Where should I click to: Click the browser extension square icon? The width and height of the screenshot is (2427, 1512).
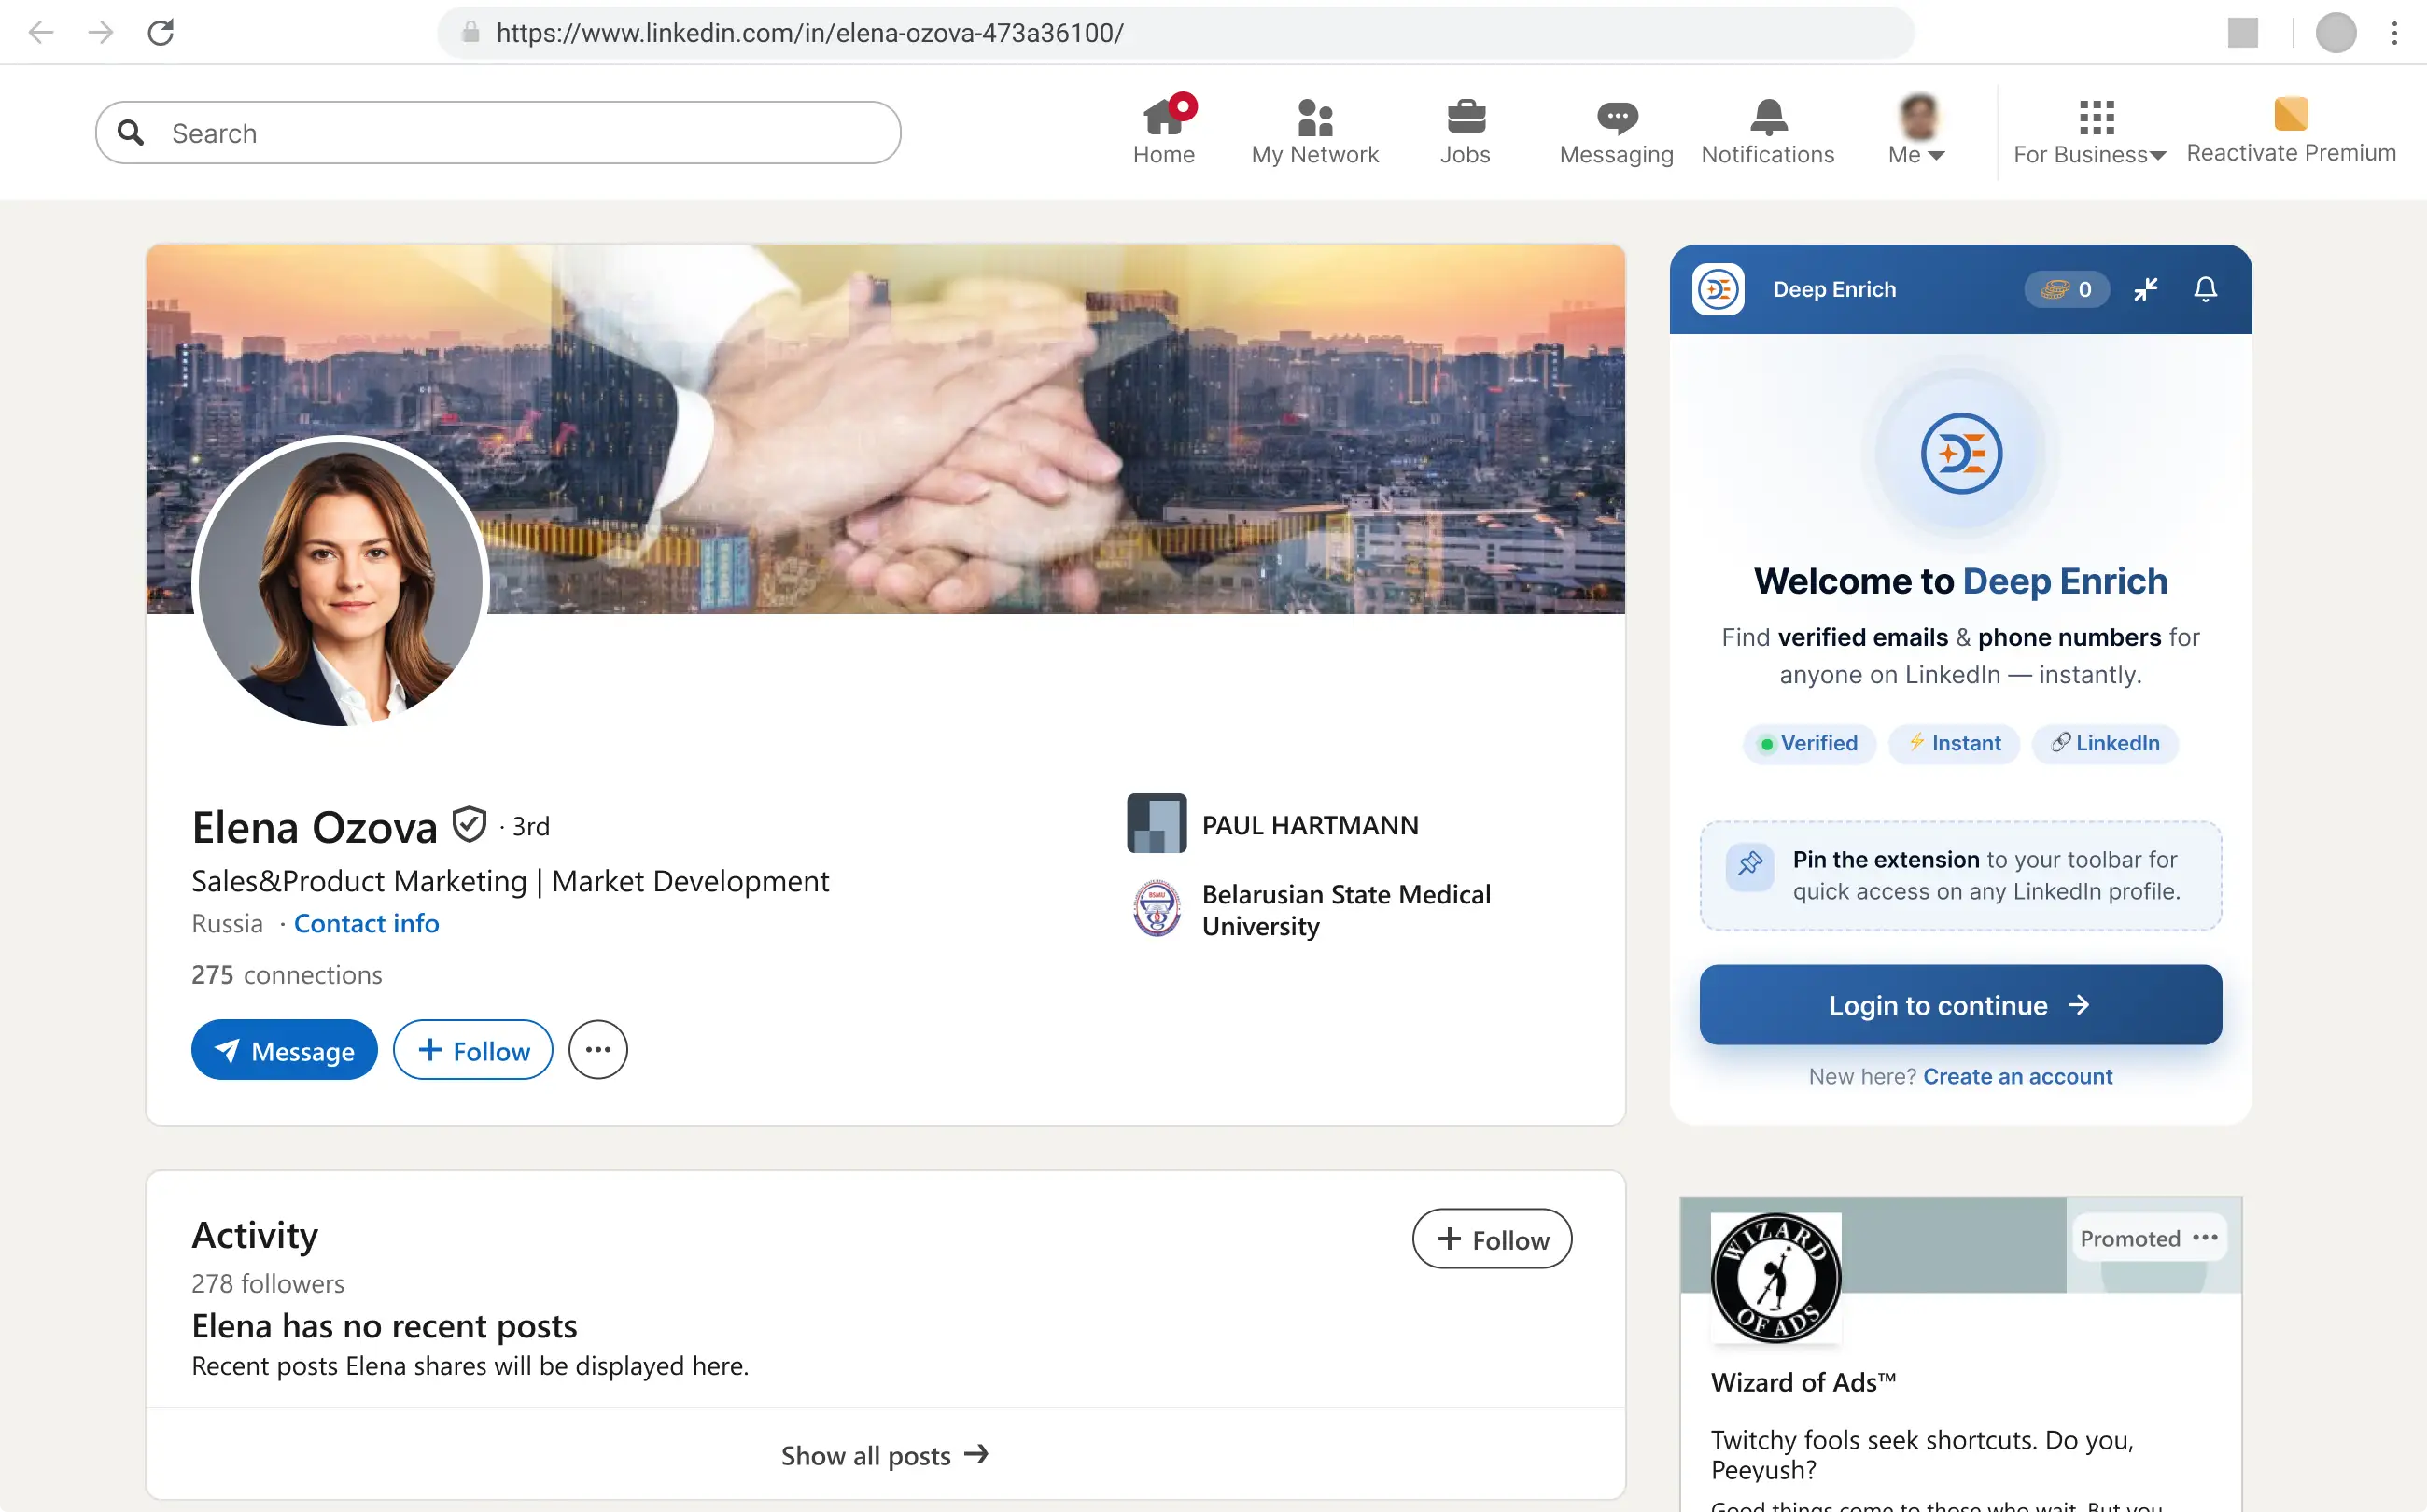point(2243,33)
